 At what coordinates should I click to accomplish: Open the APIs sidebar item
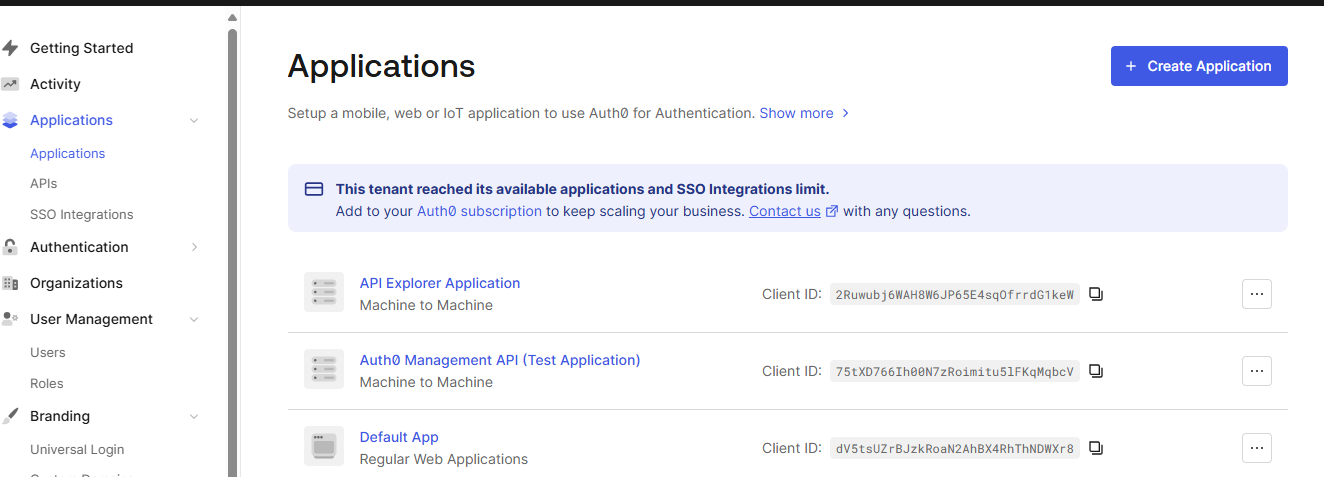pos(44,184)
